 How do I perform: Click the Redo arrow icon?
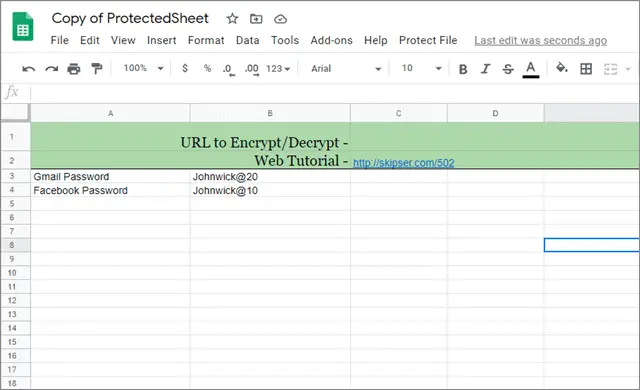[x=51, y=69]
